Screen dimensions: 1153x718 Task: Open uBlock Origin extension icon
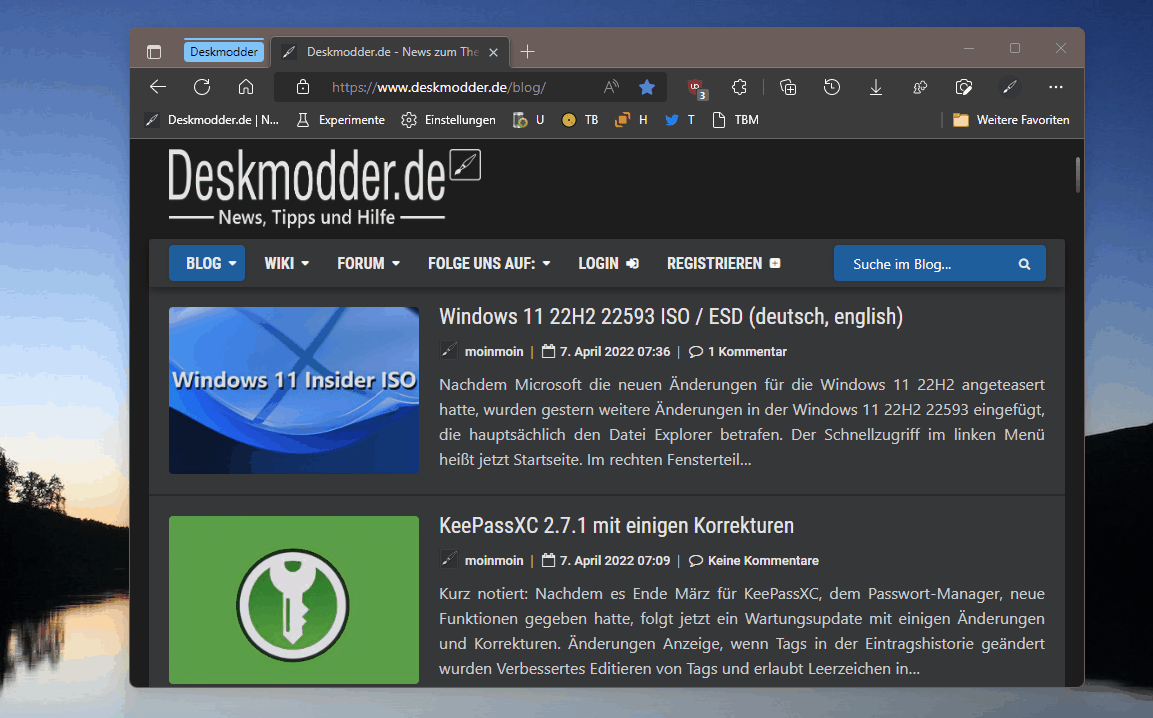[x=696, y=88]
